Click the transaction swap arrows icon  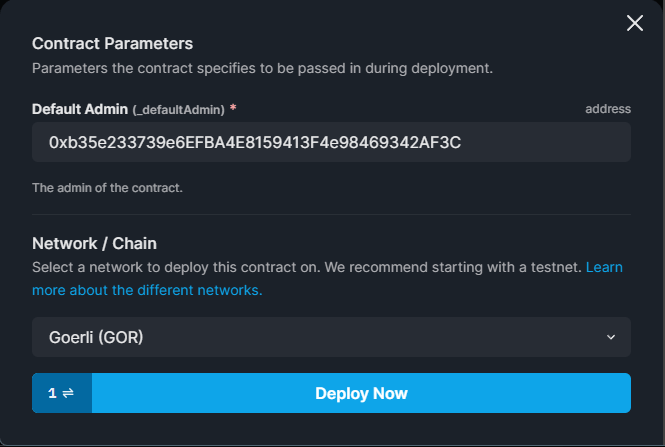[x=68, y=393]
